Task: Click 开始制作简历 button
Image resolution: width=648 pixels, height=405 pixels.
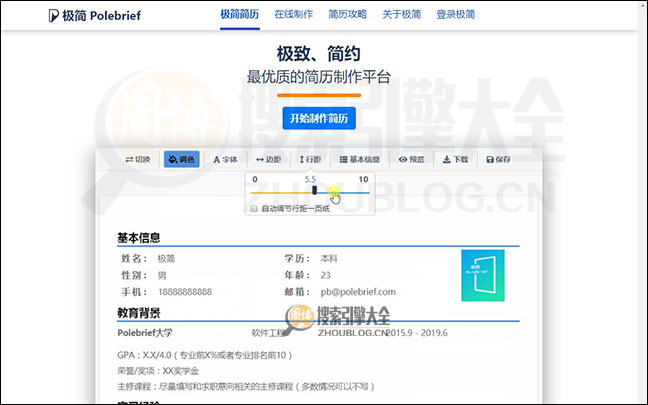Action: pyautogui.click(x=319, y=118)
